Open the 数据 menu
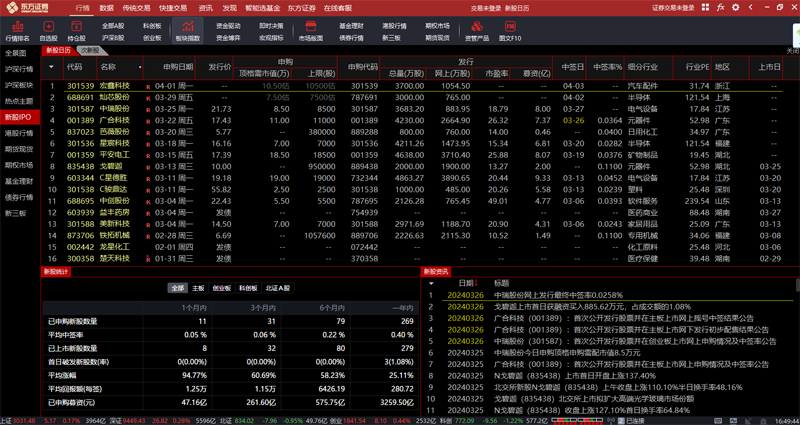800x425 pixels. click(107, 8)
